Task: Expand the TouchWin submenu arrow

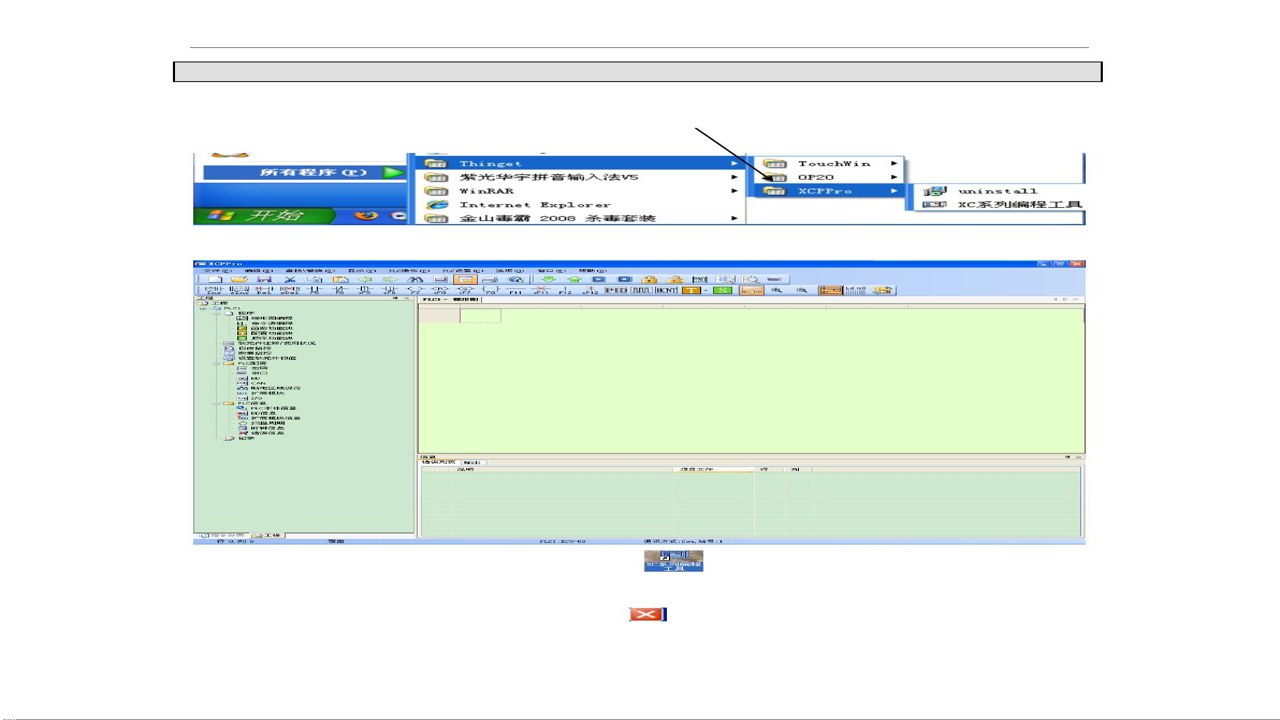Action: [894, 163]
